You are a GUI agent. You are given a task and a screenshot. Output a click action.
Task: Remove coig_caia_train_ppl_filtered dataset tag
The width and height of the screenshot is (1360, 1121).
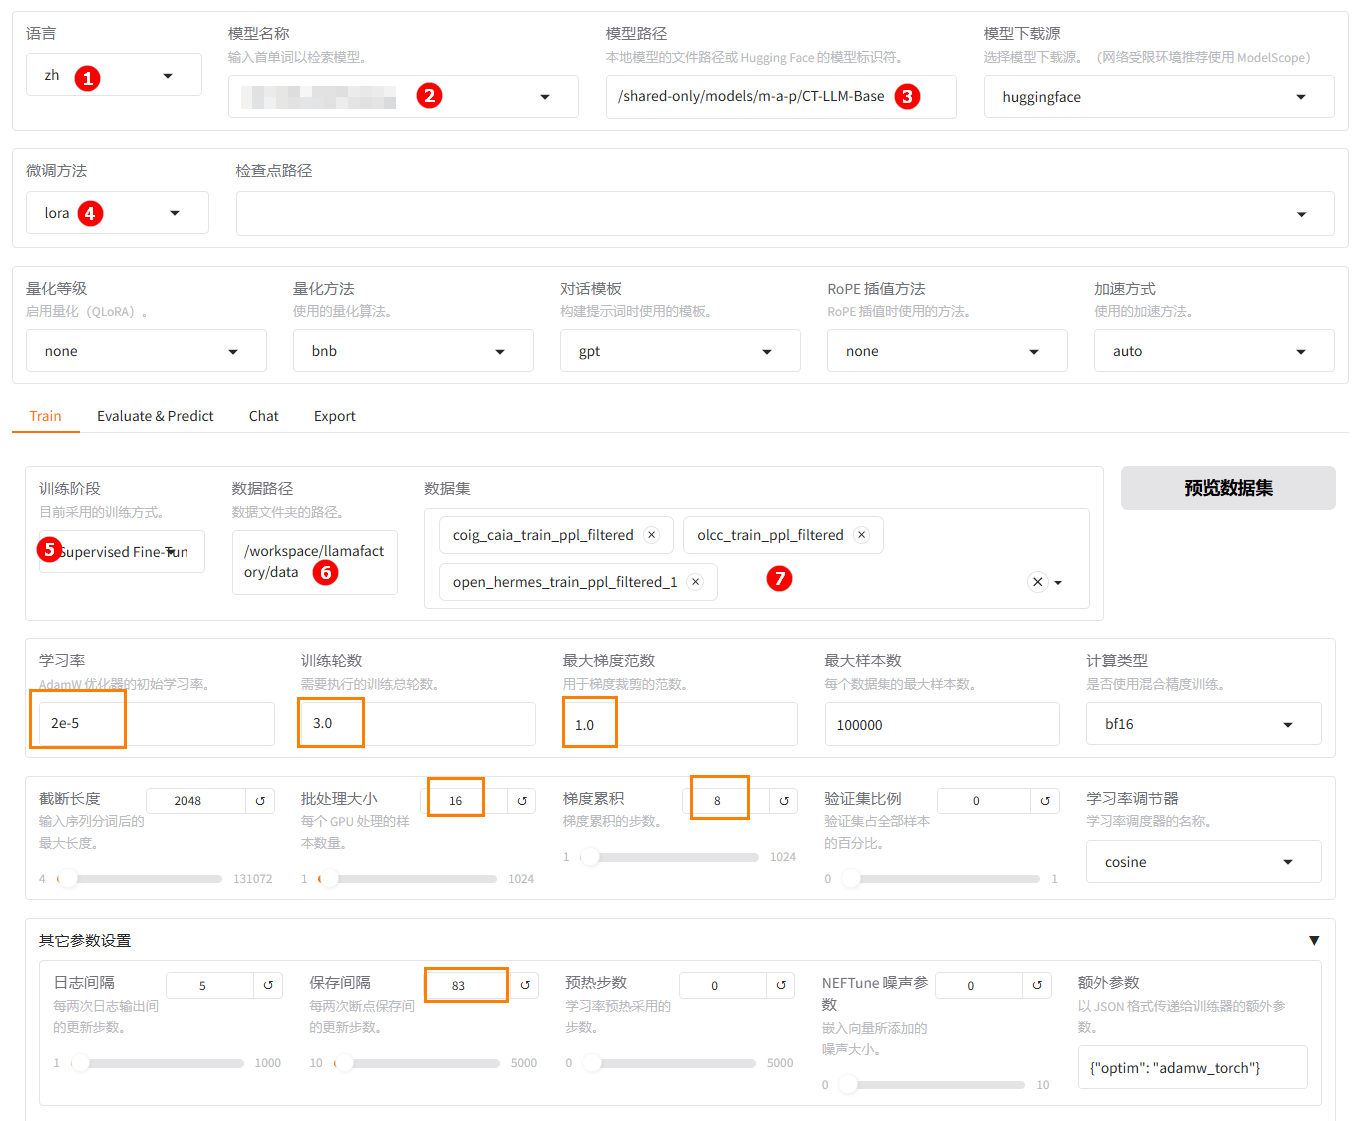[652, 535]
